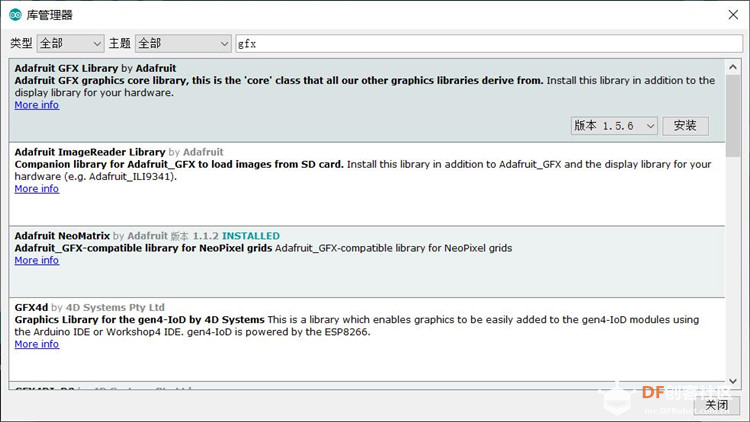This screenshot has width=750, height=422.
Task: Open More info for Adafruit ImageReader Library
Action: [37, 189]
